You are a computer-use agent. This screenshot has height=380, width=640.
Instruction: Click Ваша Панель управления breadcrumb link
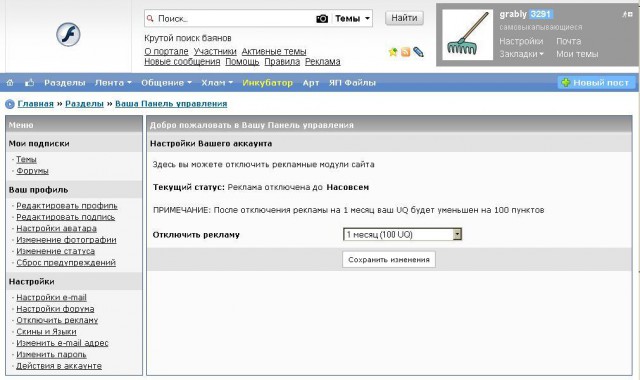click(171, 104)
